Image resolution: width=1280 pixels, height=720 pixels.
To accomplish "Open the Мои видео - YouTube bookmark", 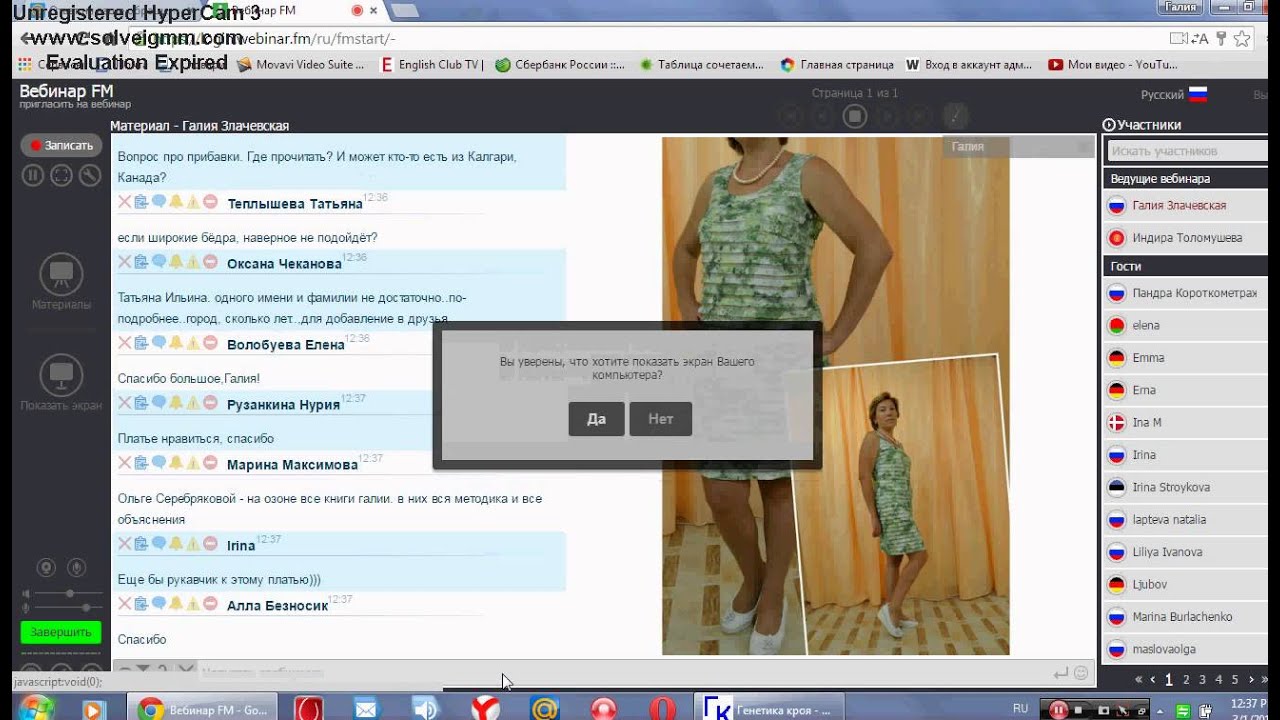I will point(1112,64).
